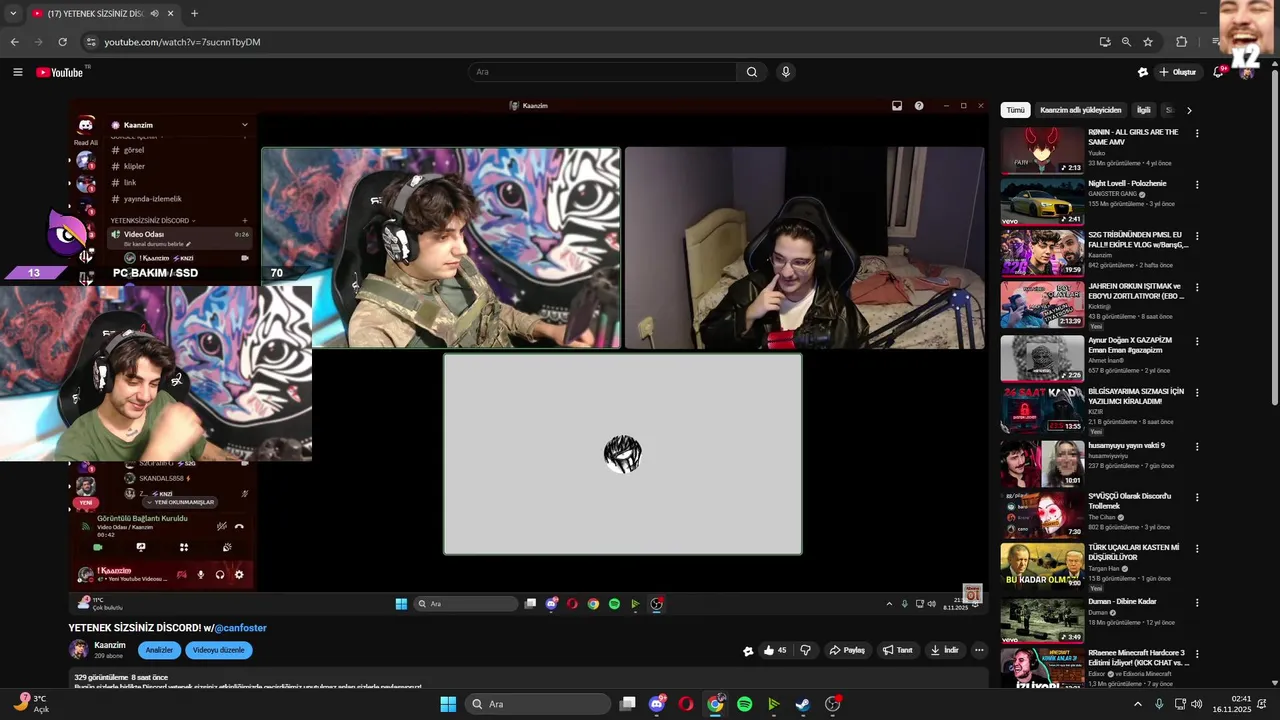
Task: Open Duman - Dibine Kadar video
Action: pos(1042,619)
